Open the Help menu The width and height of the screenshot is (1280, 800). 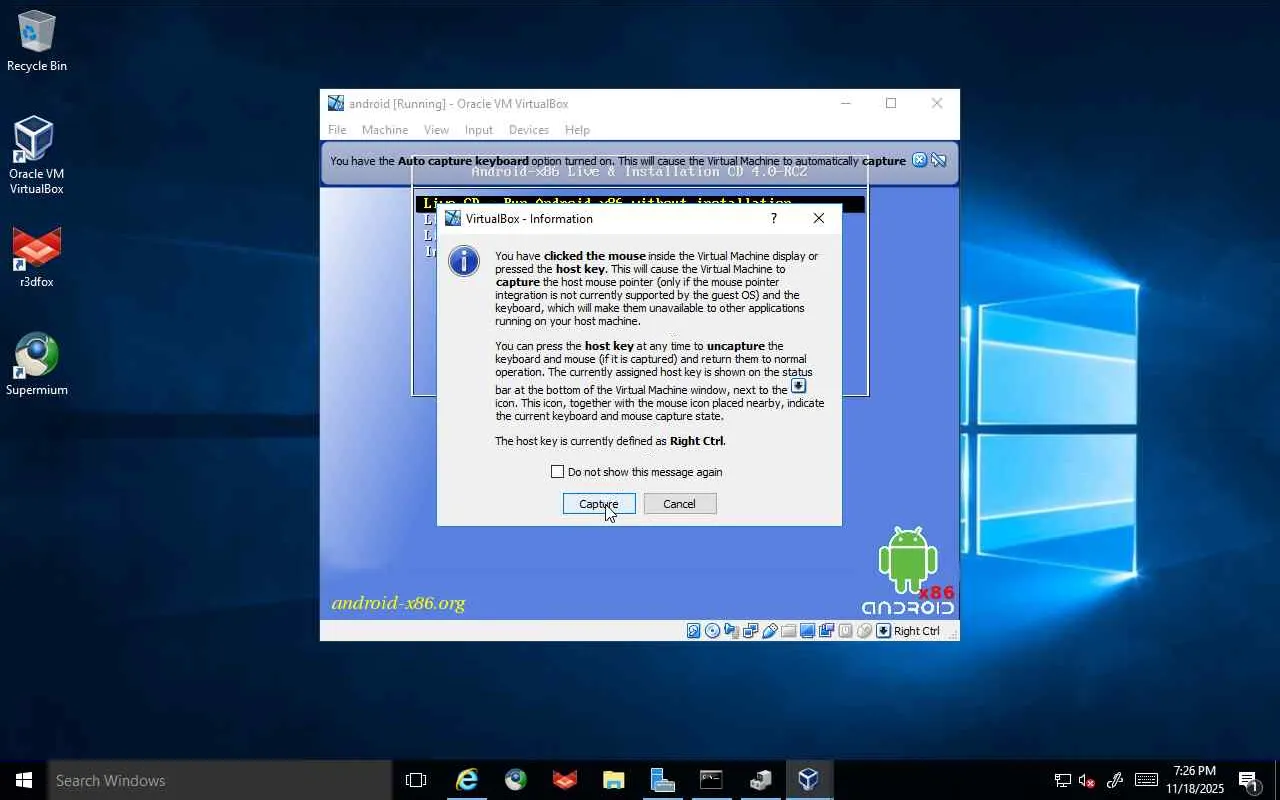click(x=577, y=130)
